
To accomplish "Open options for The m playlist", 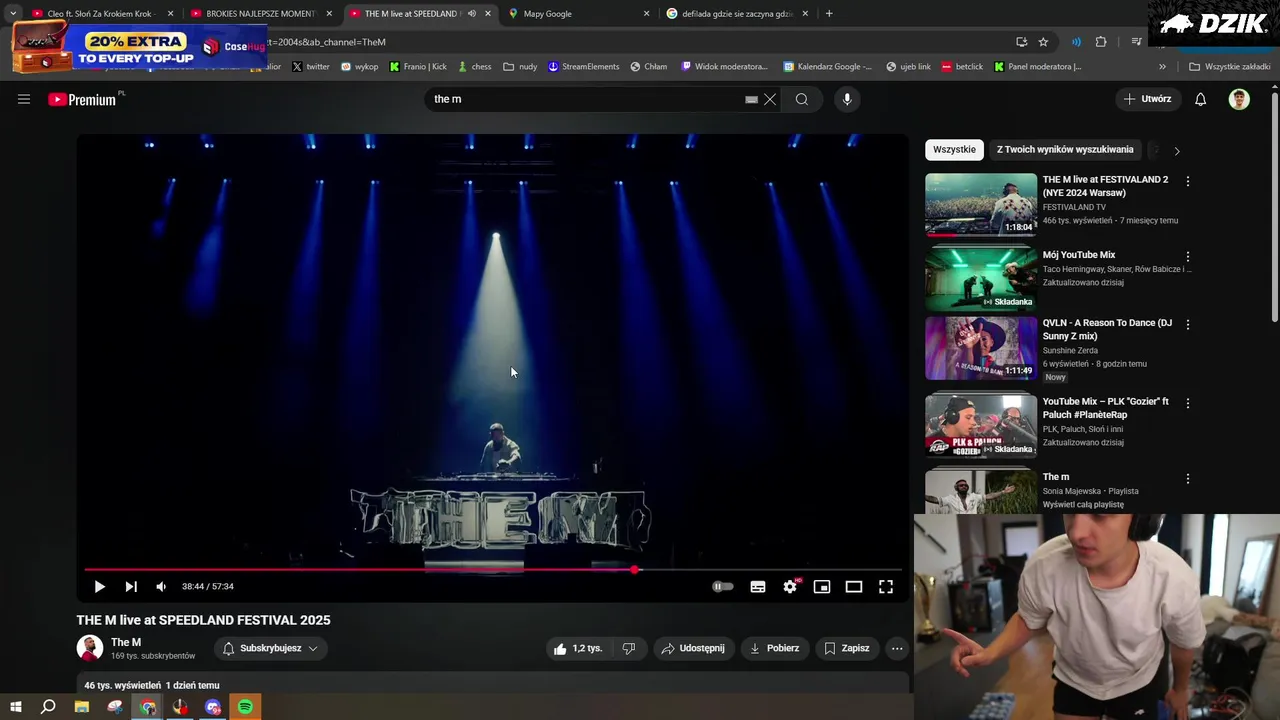I will 1188,479.
